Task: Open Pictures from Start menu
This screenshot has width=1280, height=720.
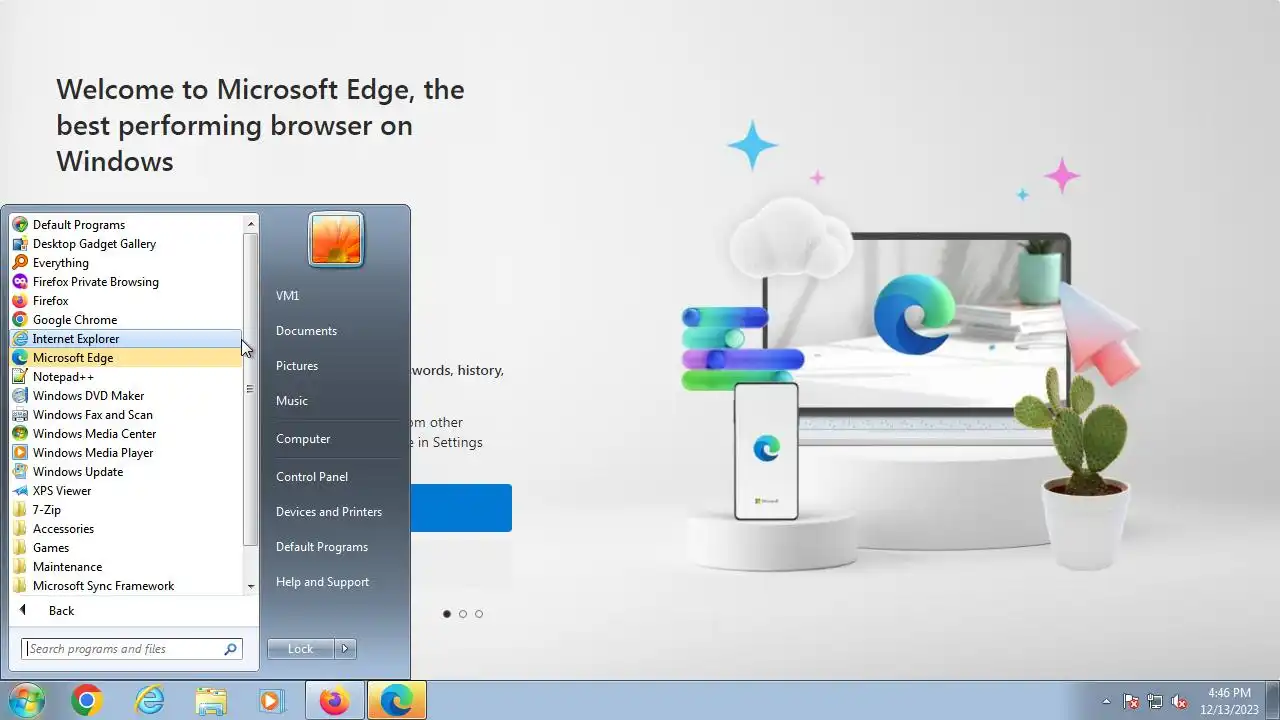Action: (297, 366)
